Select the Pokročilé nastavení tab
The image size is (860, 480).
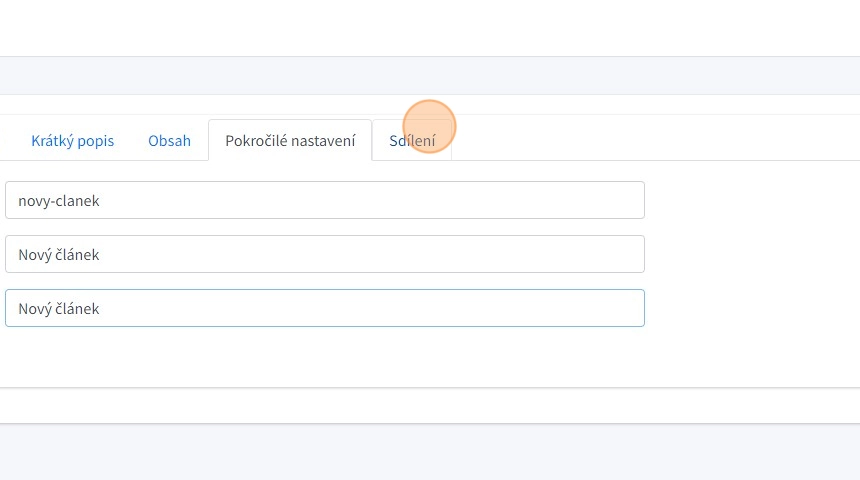[290, 141]
